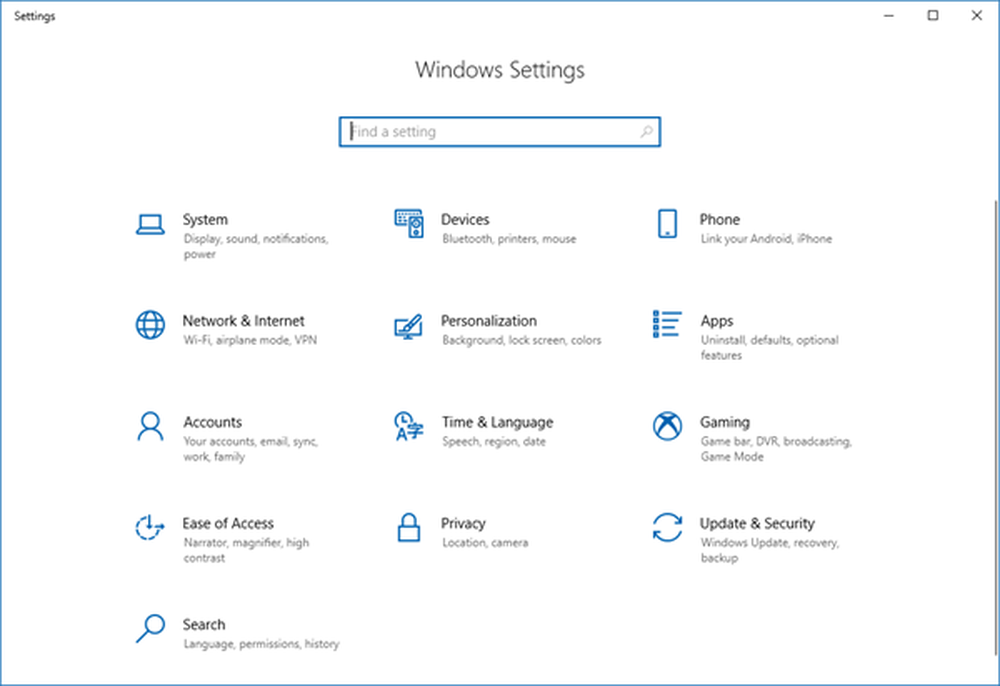
Task: Select the Privacy title
Action: pos(463,523)
